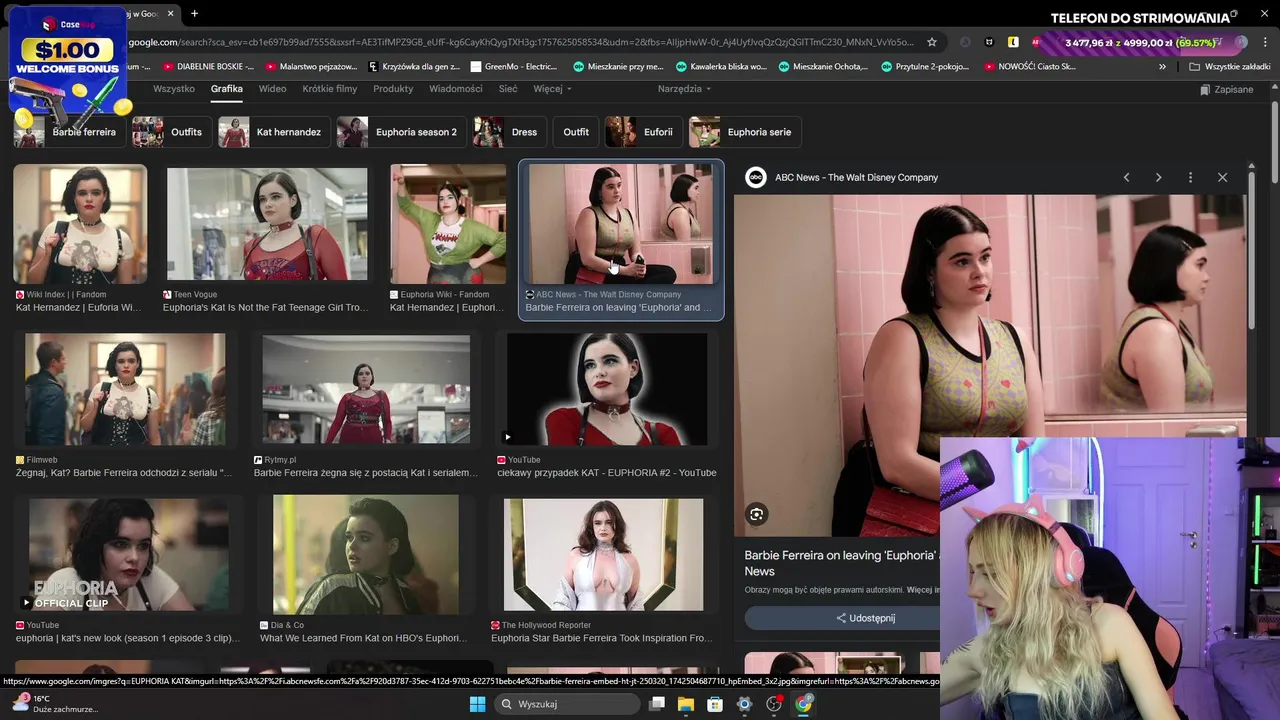Select the Kat hernandez filter chip

click(274, 132)
